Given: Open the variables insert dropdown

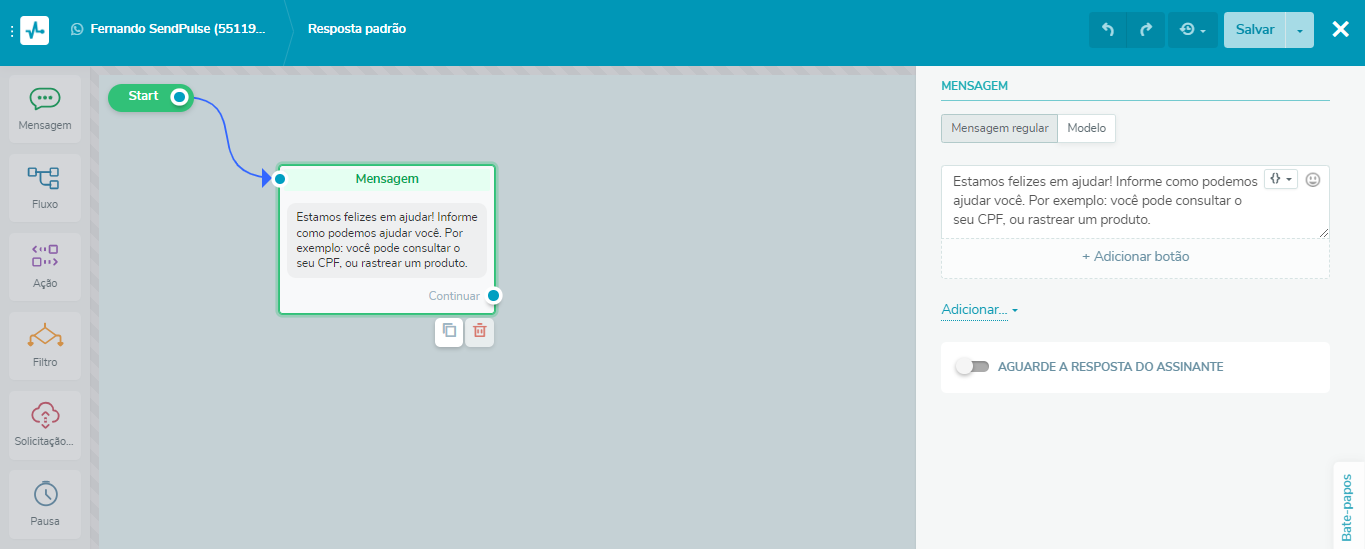Looking at the screenshot, I should (x=1280, y=179).
